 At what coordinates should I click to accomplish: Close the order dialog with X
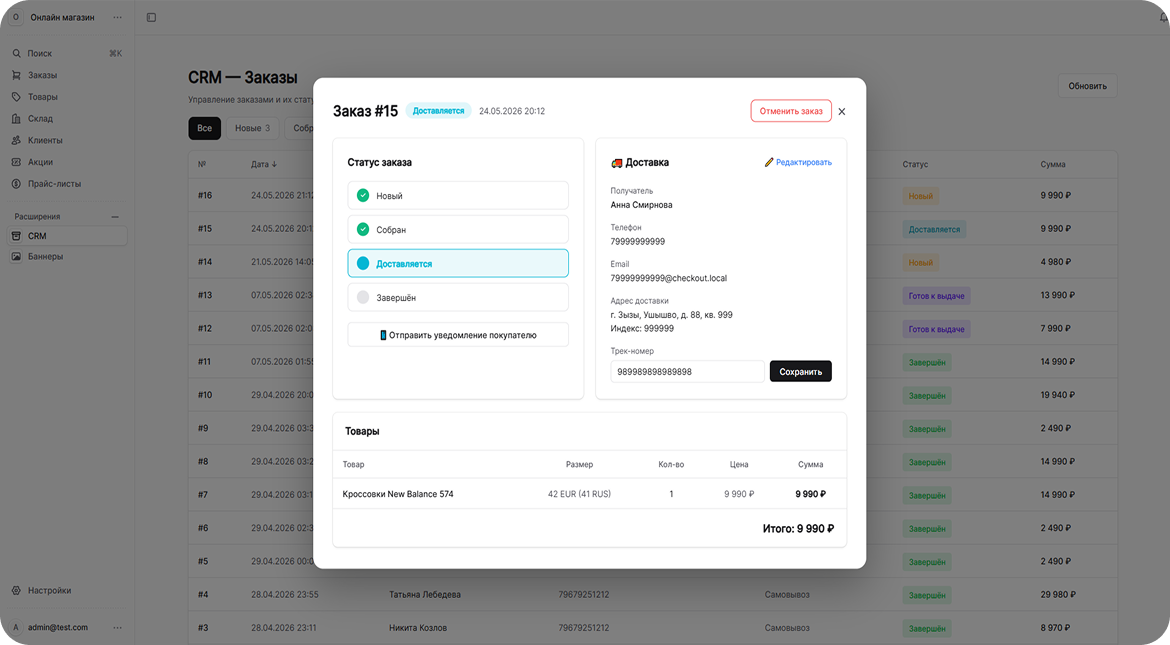coord(842,111)
